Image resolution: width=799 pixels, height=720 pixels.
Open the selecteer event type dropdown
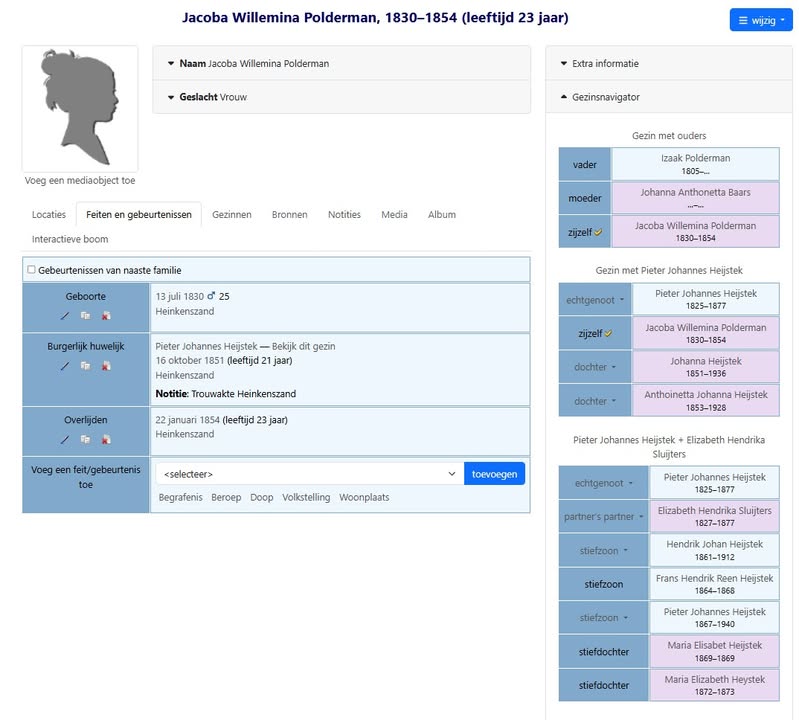pos(310,474)
